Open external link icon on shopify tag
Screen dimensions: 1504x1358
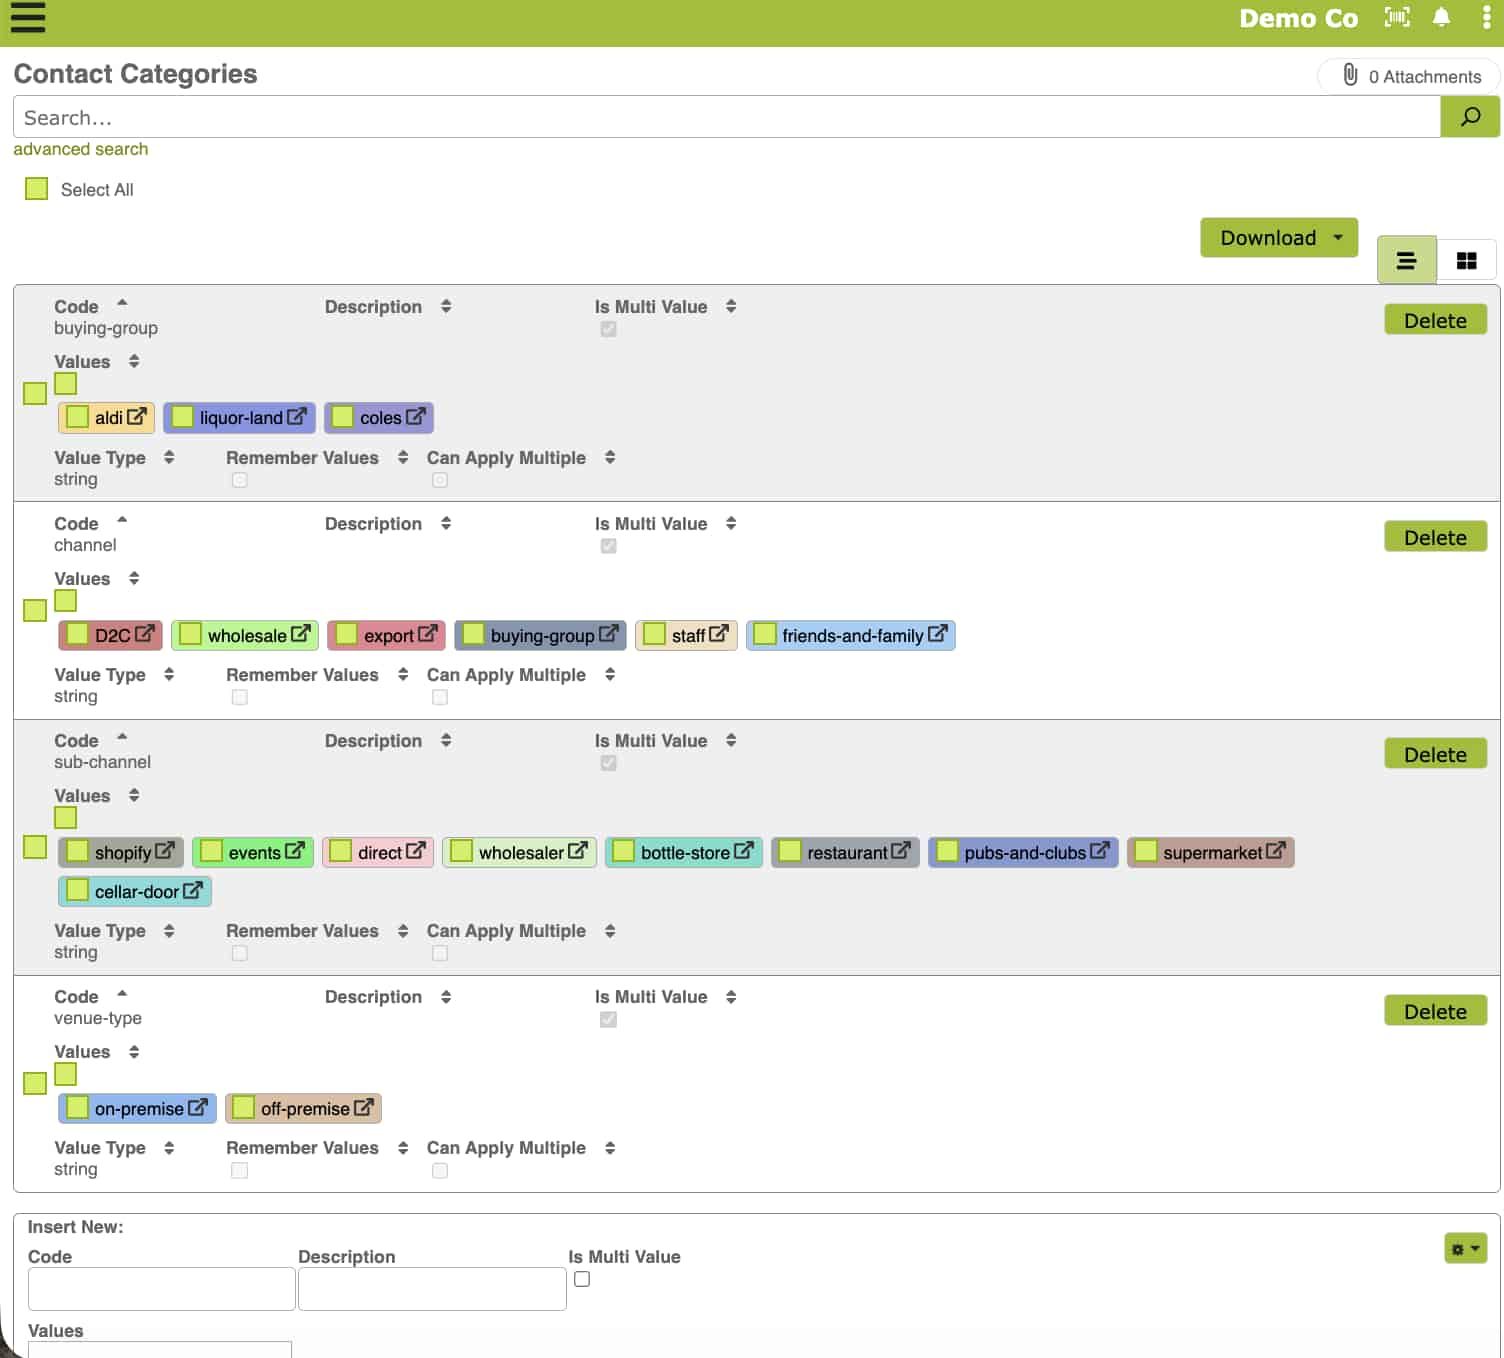pos(165,851)
